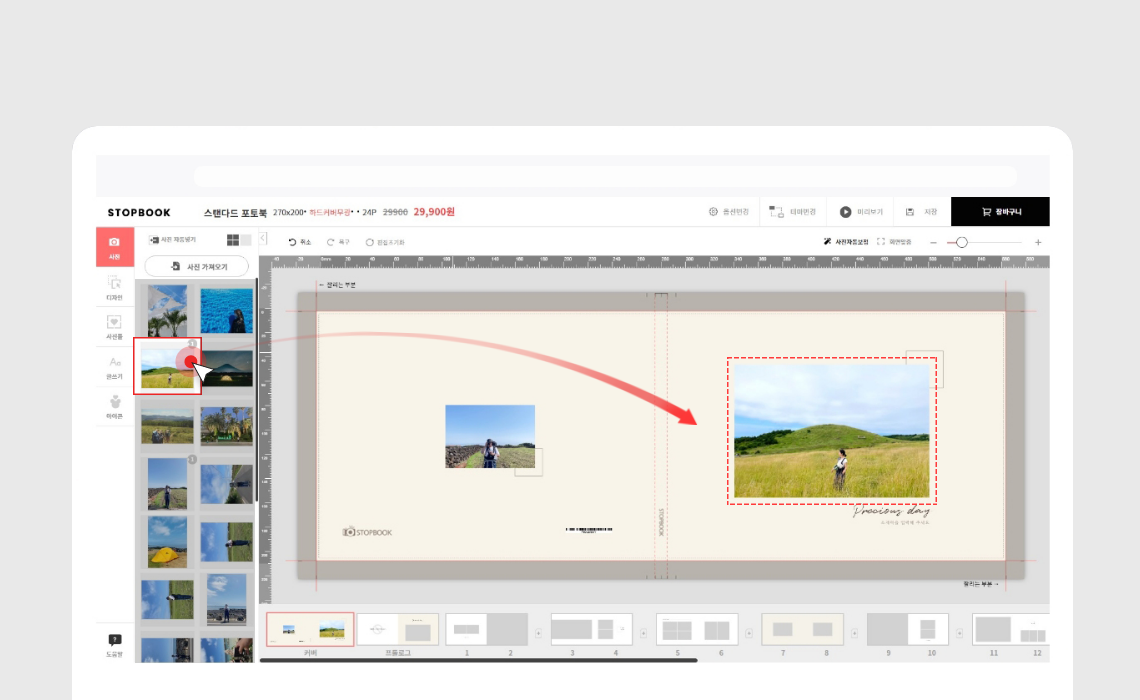Collapse the photo panel with arrow

(263, 238)
